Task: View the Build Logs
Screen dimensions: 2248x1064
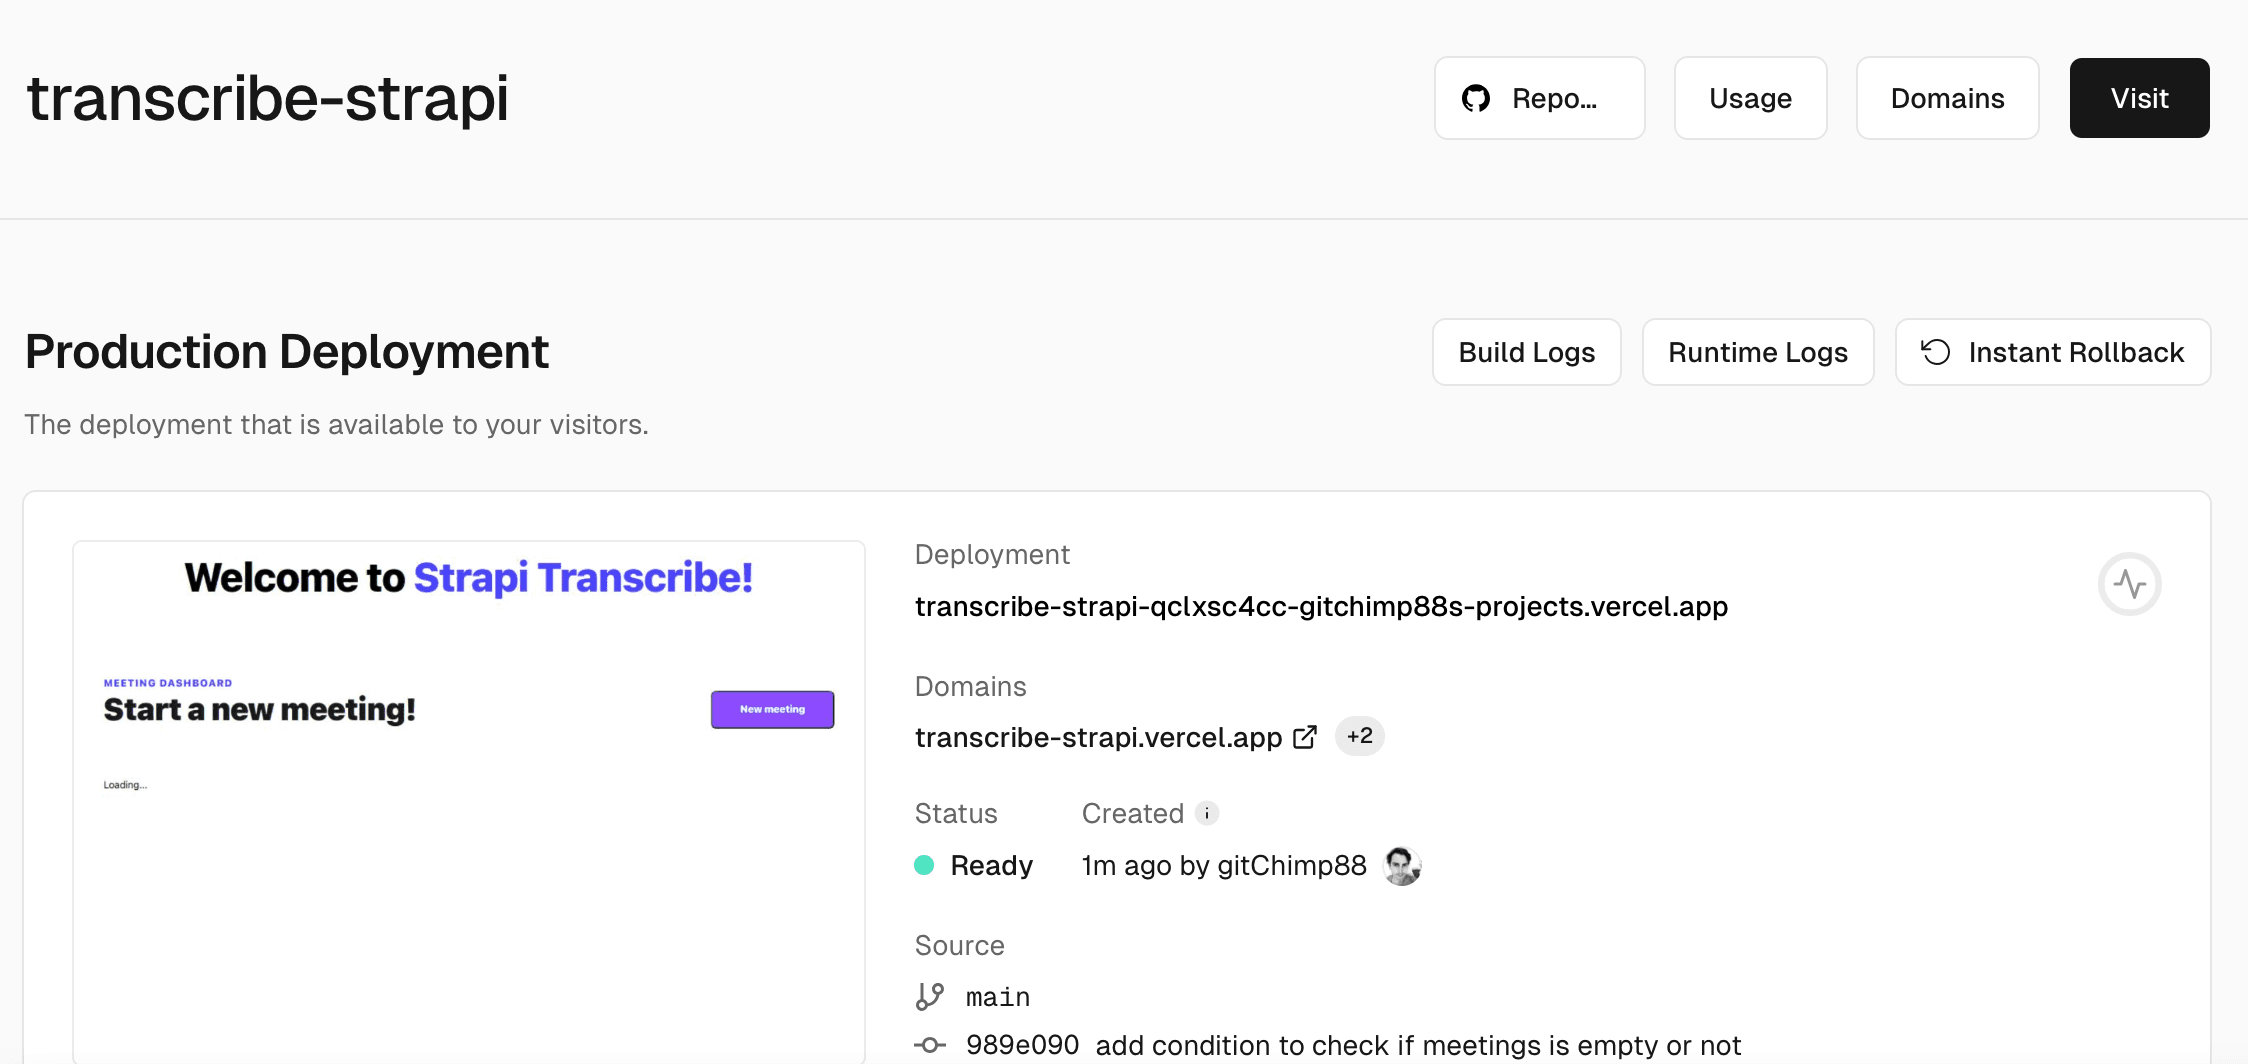Action: [x=1526, y=352]
